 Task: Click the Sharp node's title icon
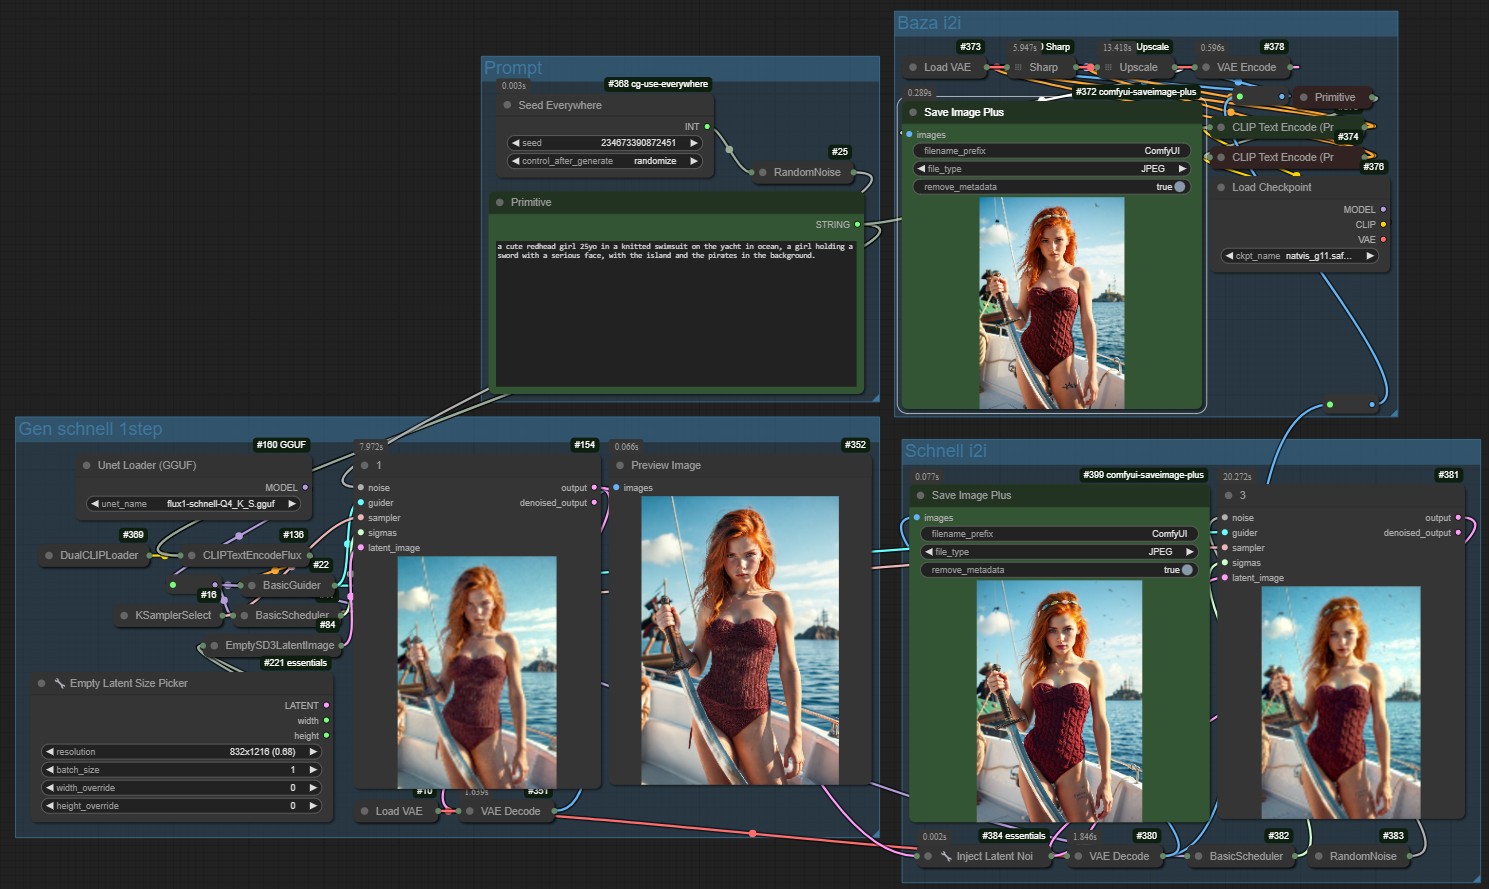point(1019,67)
